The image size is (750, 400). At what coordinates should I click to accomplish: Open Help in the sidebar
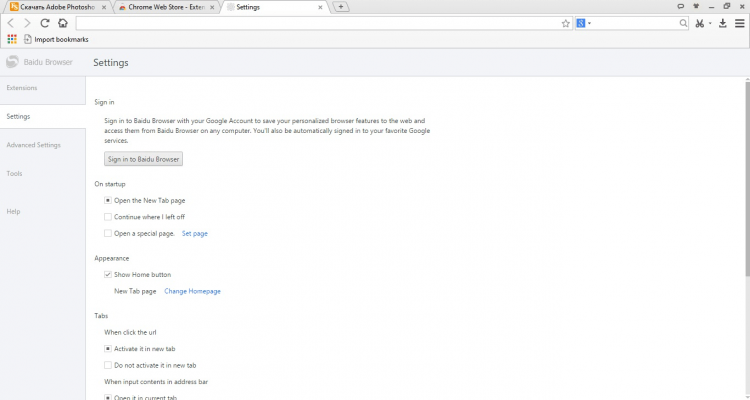coord(13,211)
